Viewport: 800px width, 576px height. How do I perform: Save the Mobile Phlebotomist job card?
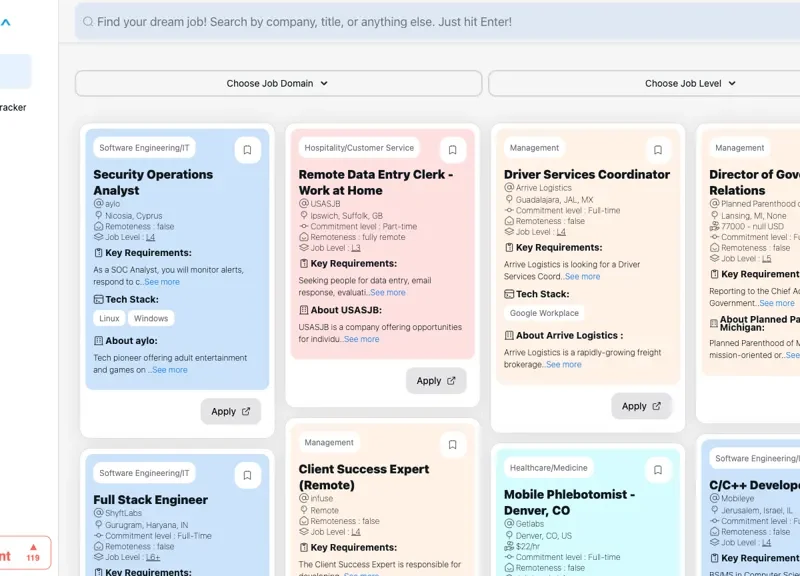(657, 468)
